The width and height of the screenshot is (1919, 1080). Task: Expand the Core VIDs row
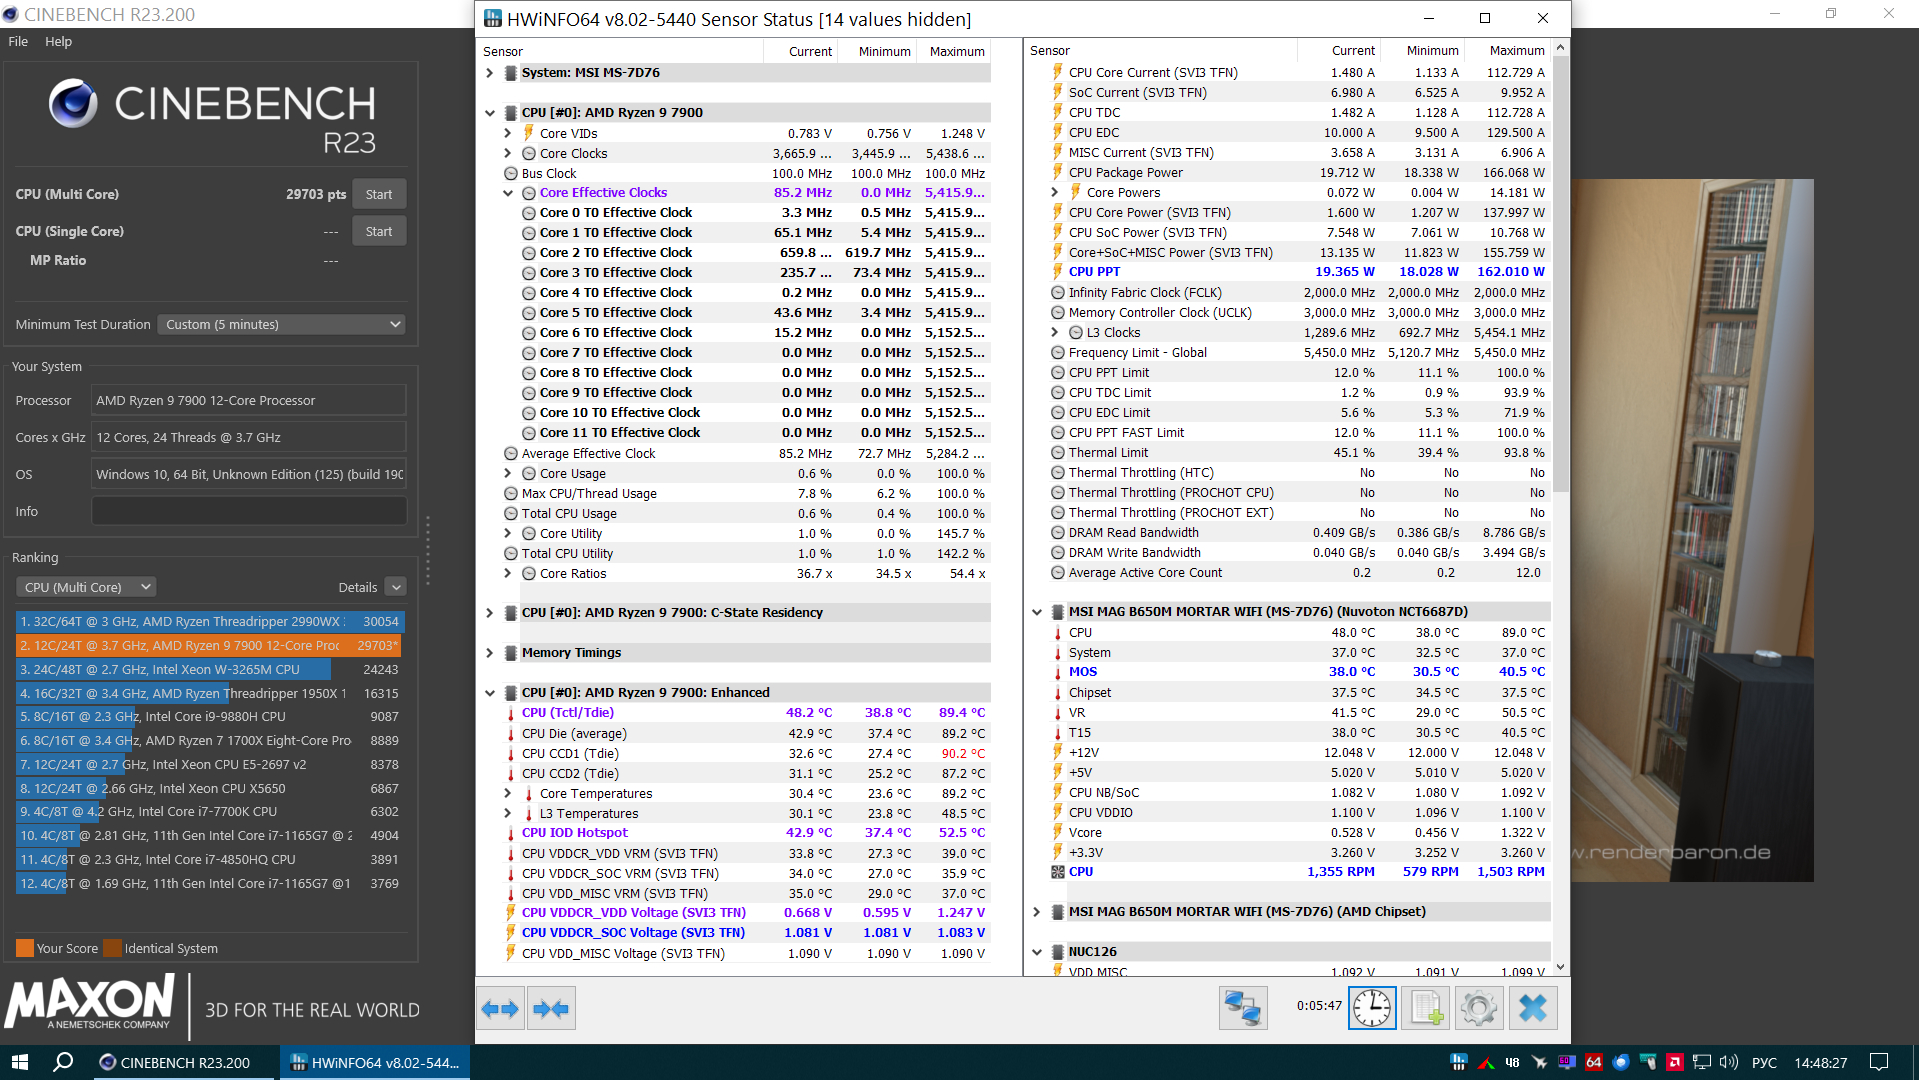tap(507, 133)
